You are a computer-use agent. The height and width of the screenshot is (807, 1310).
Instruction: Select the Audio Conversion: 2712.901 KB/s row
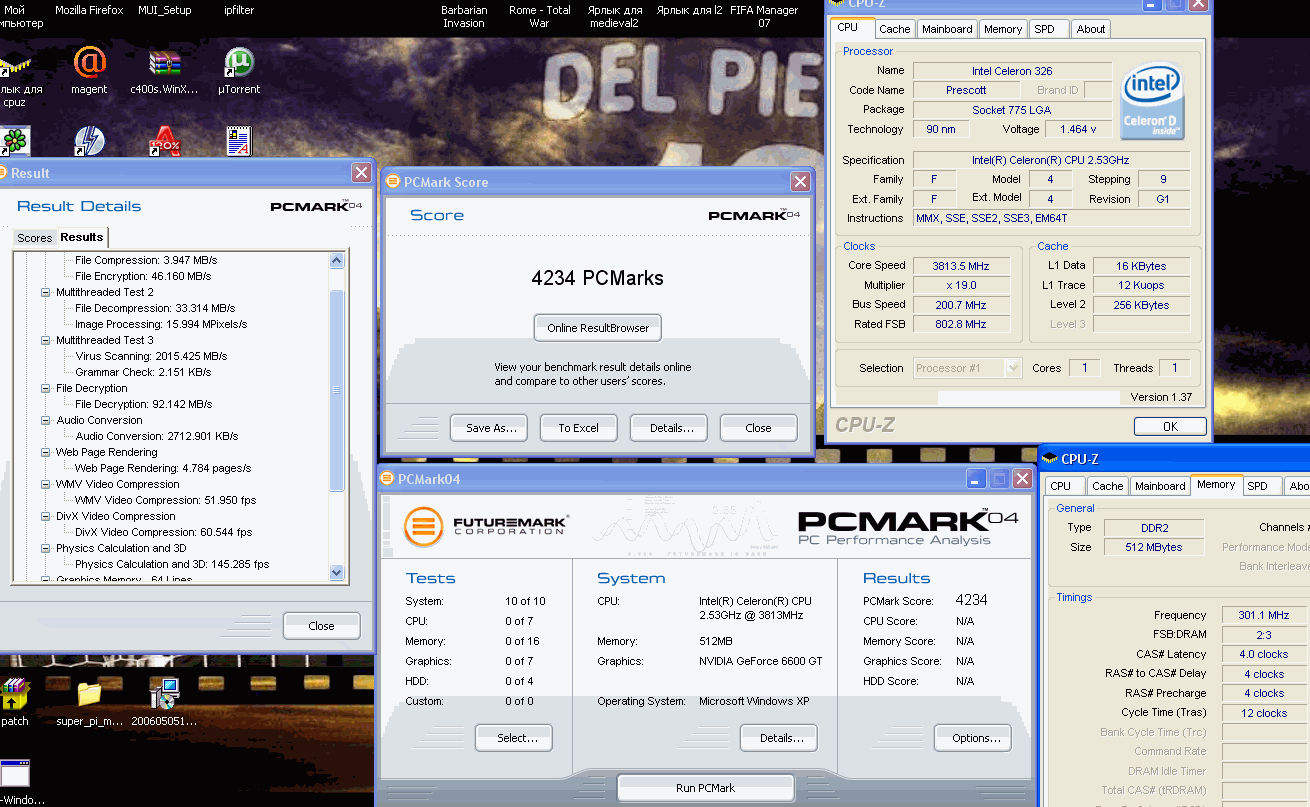(157, 436)
